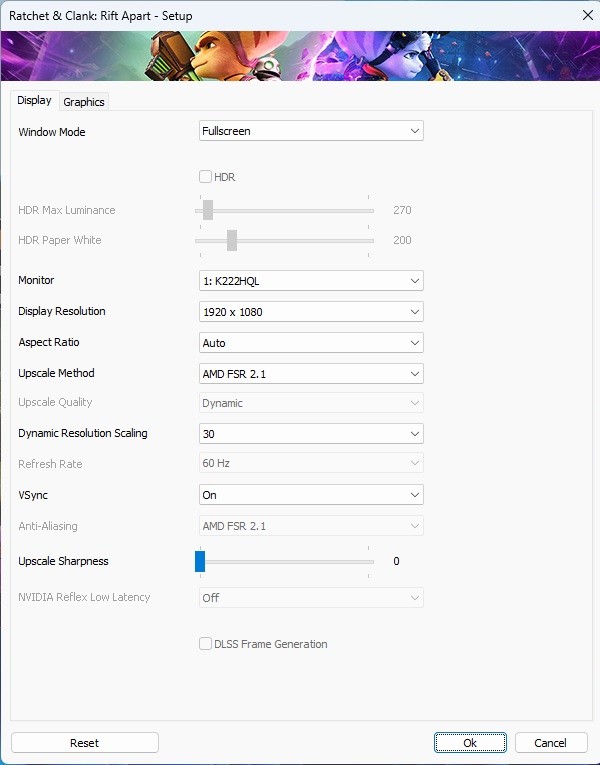Change the Upscale Method dropdown
The width and height of the screenshot is (600, 765).
pyautogui.click(x=311, y=374)
